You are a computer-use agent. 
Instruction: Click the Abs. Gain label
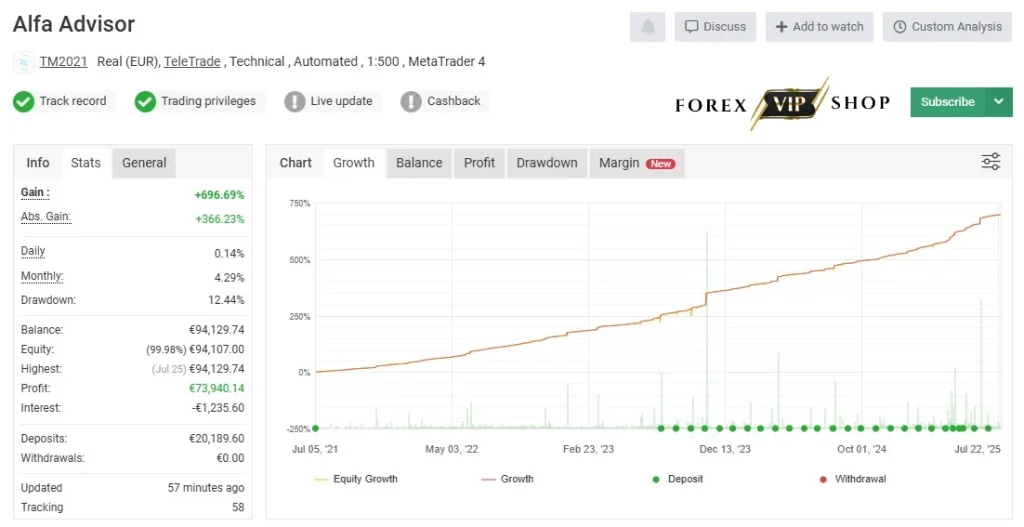pyautogui.click(x=46, y=217)
